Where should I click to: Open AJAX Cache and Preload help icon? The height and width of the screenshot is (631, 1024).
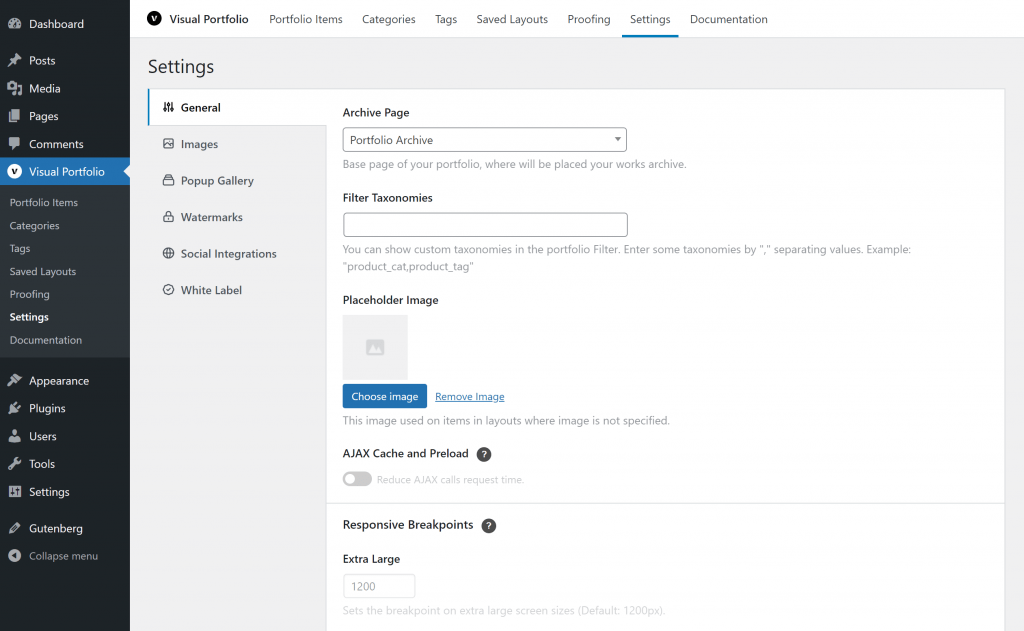(x=484, y=454)
